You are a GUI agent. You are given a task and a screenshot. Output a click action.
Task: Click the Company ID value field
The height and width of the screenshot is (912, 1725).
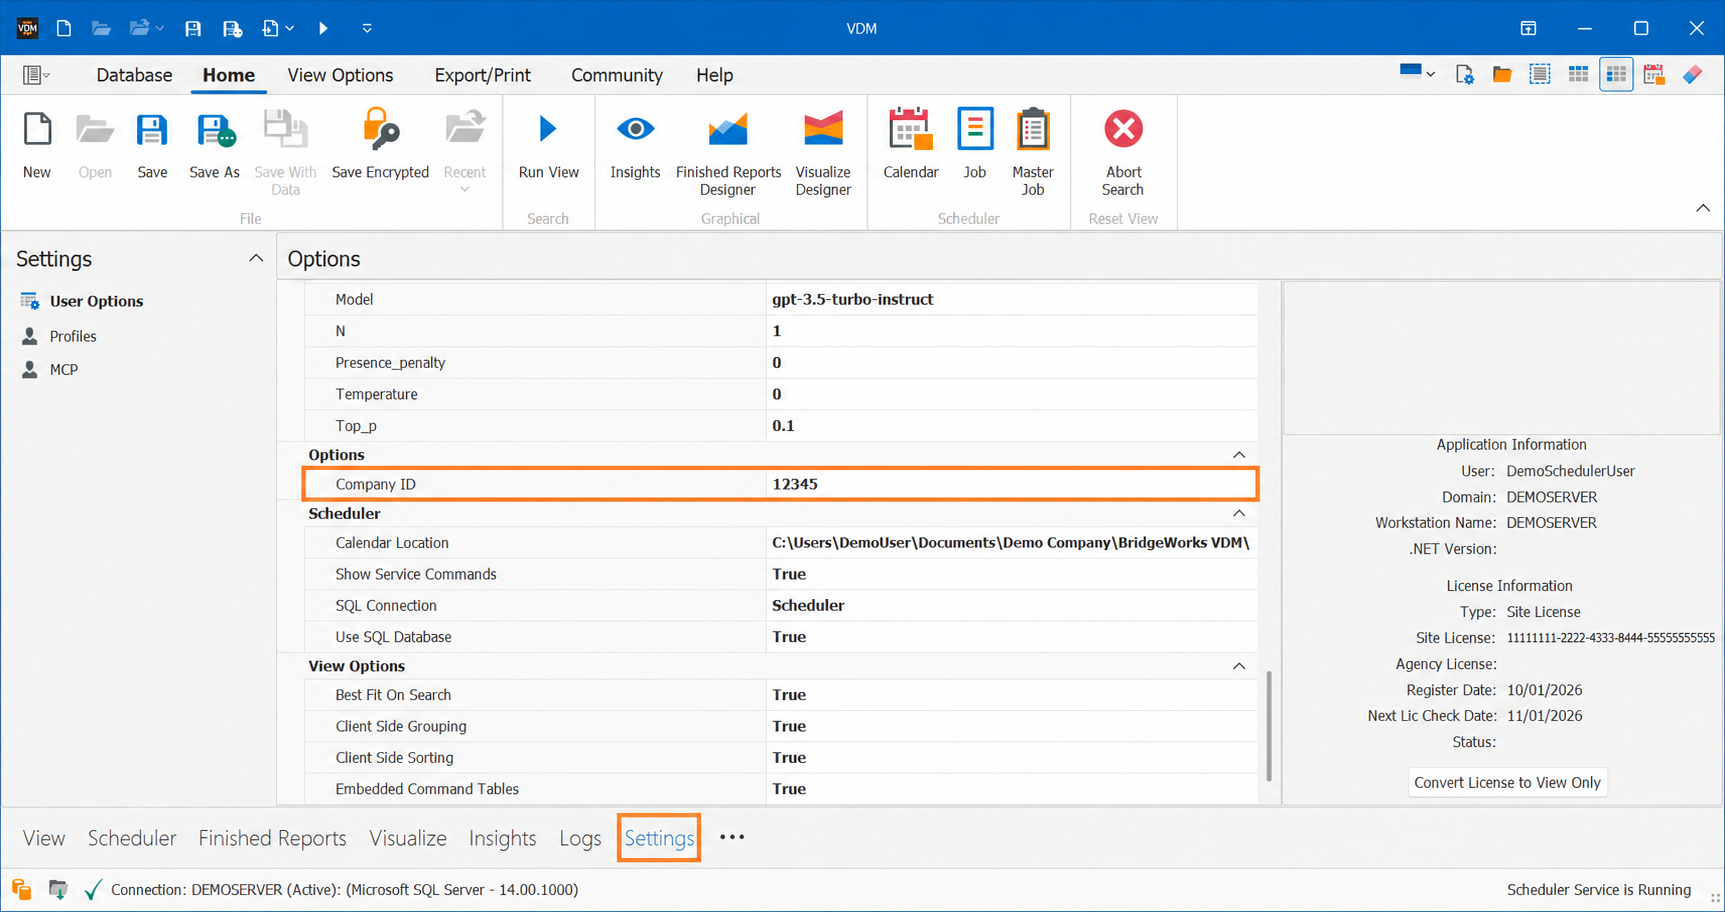click(x=1012, y=484)
